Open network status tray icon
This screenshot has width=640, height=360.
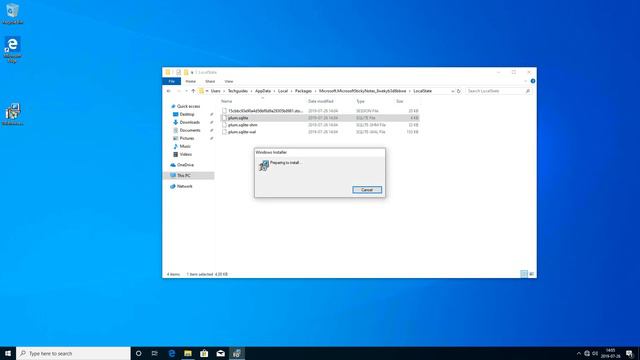(x=587, y=353)
